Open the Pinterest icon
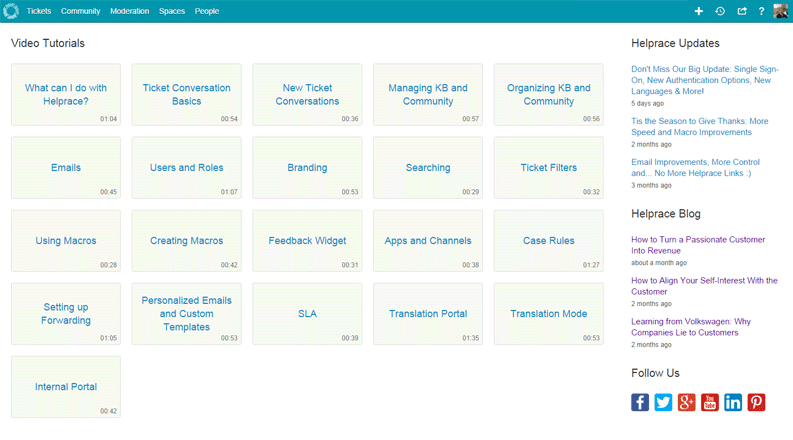Screen dimensions: 793x440 (x=756, y=403)
